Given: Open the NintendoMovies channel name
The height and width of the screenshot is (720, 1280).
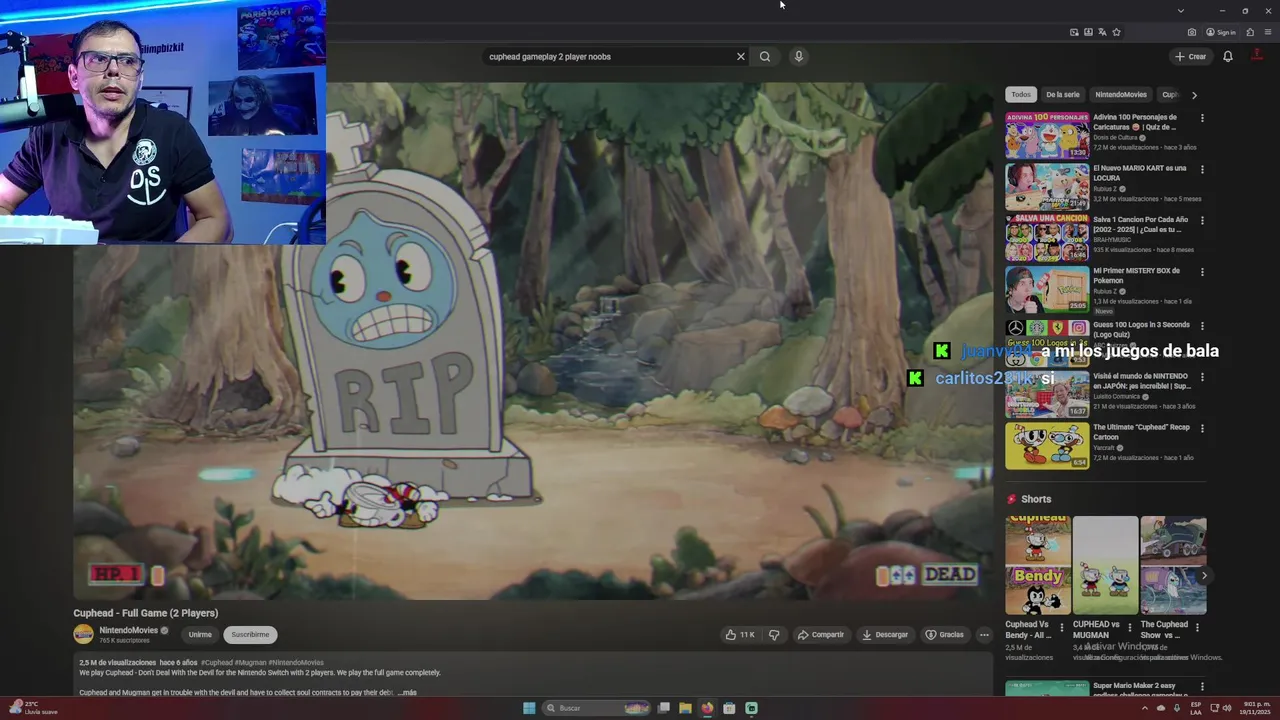Looking at the screenshot, I should tap(128, 631).
